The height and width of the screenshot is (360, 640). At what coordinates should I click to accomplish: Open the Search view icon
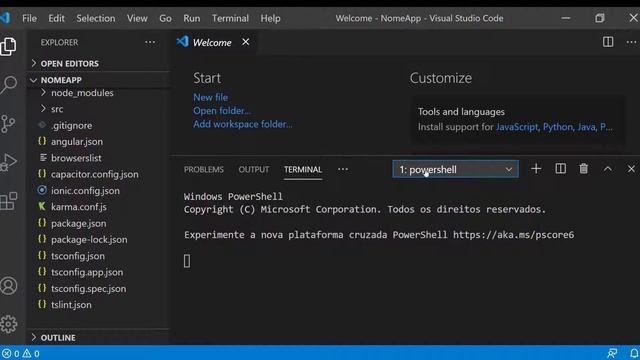coord(8,84)
